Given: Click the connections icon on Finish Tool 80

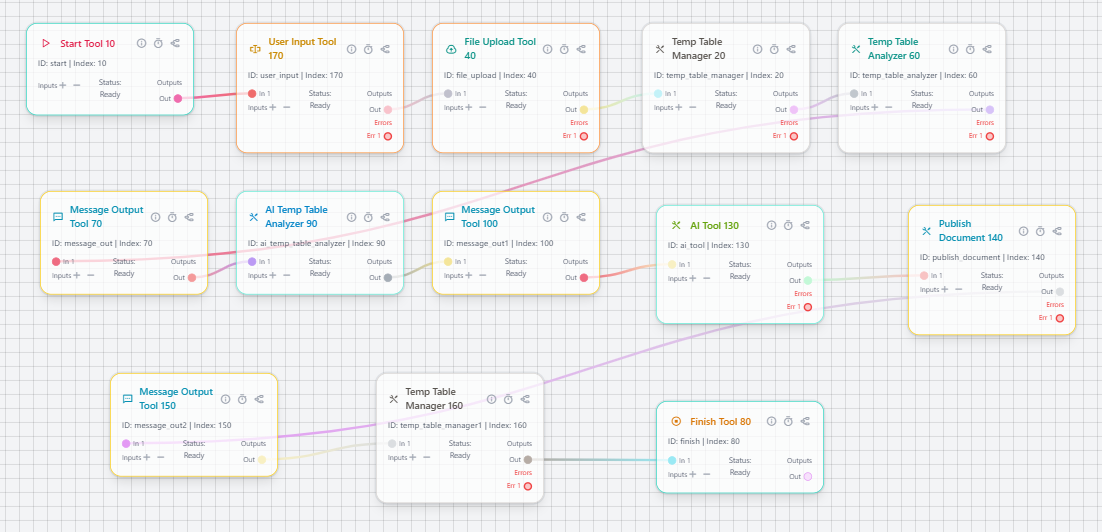Looking at the screenshot, I should point(805,422).
